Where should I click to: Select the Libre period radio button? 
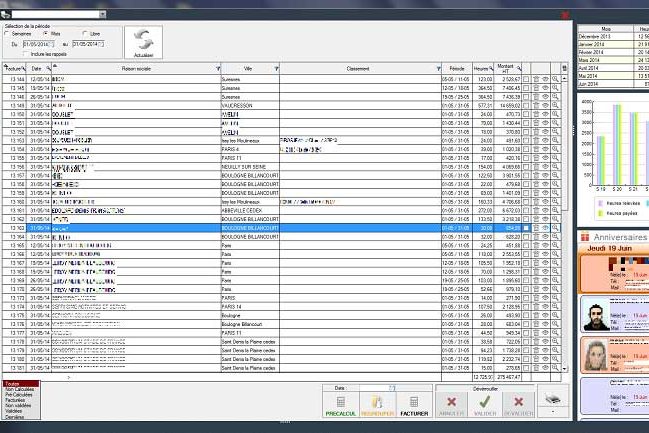pyautogui.click(x=86, y=33)
